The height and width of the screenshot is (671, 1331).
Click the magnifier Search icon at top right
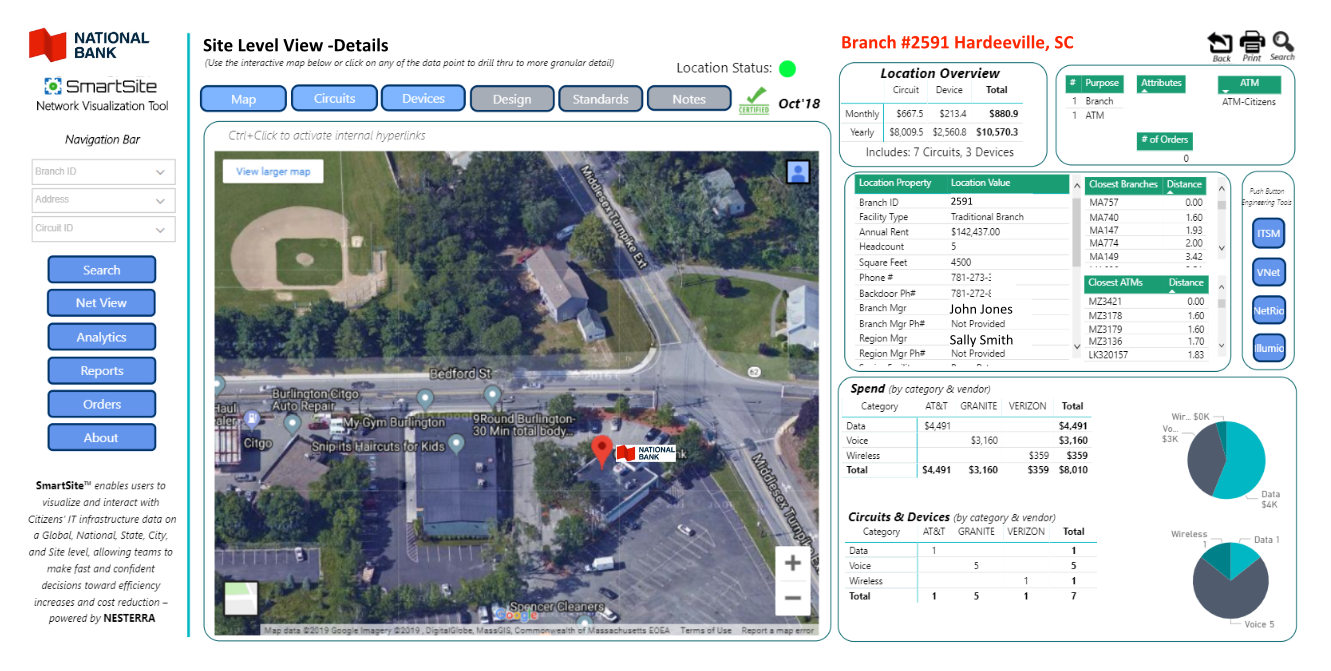1283,42
